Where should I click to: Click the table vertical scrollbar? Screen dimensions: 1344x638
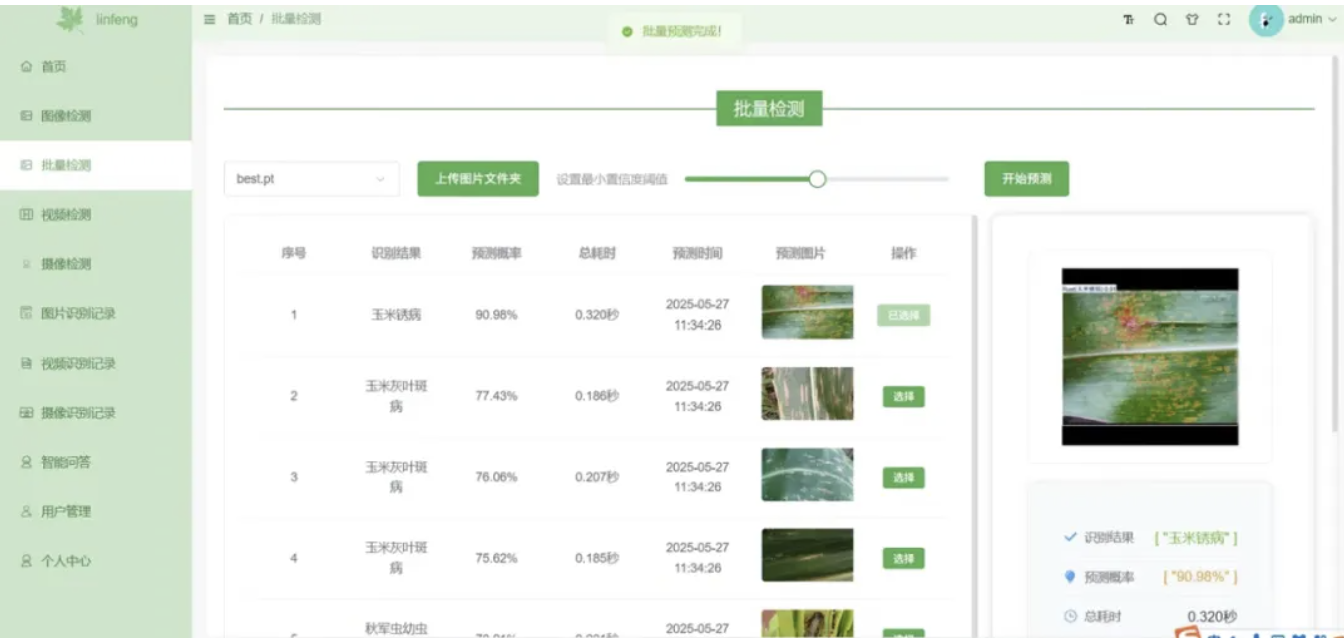975,425
